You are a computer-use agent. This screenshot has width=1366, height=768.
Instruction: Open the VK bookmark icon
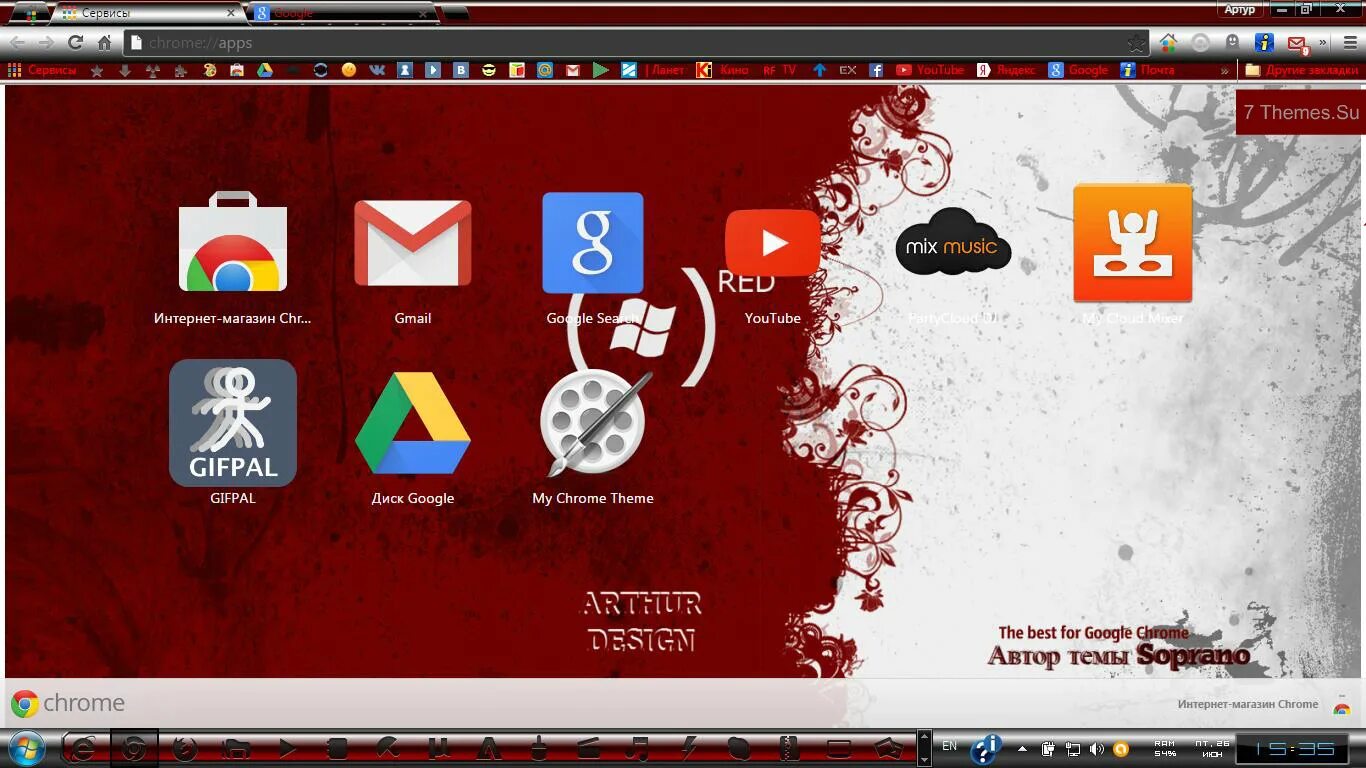click(x=377, y=70)
